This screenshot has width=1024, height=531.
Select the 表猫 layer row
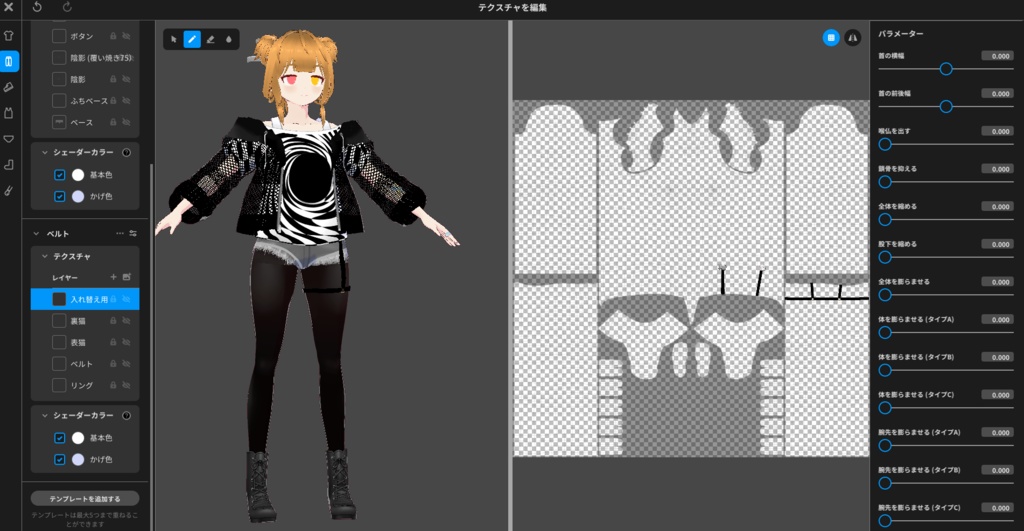tap(85, 342)
